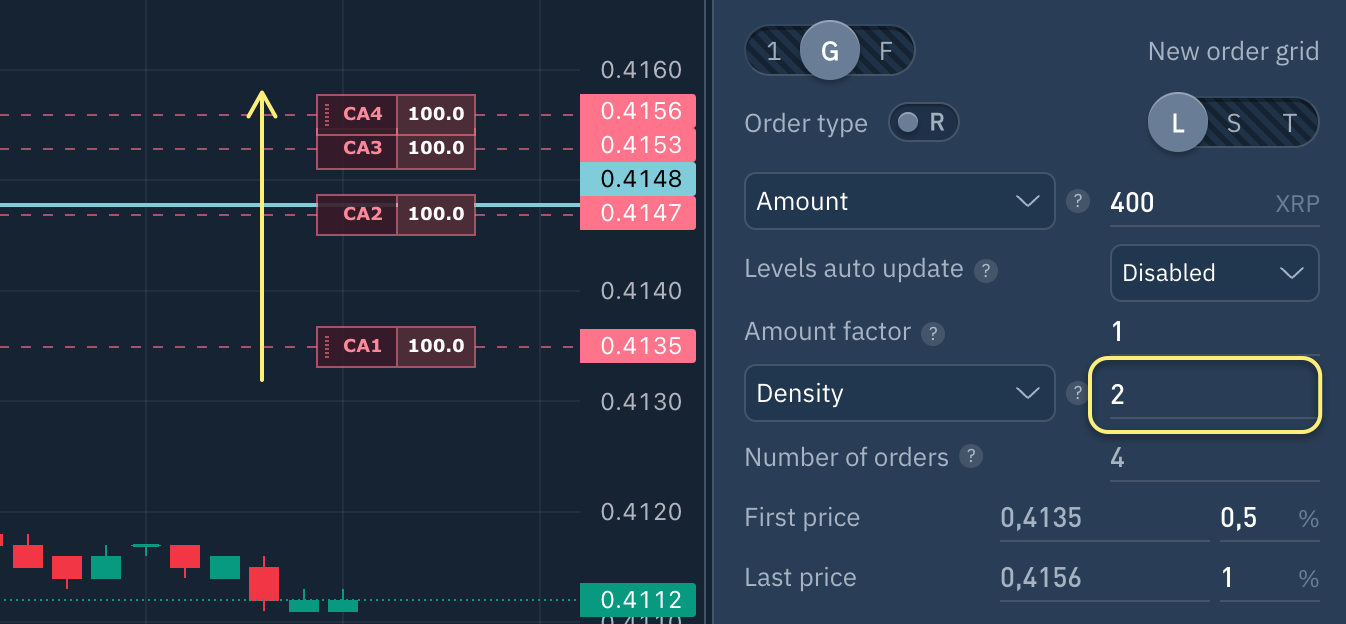Select the T option in L/S/T switch
Image resolution: width=1346 pixels, height=624 pixels.
pyautogui.click(x=1290, y=123)
